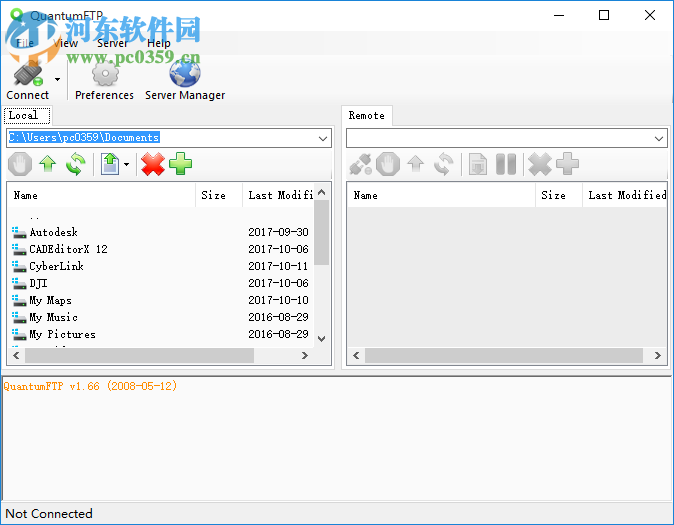The height and width of the screenshot is (525, 674).
Task: Open the File menu
Action: pyautogui.click(x=25, y=43)
